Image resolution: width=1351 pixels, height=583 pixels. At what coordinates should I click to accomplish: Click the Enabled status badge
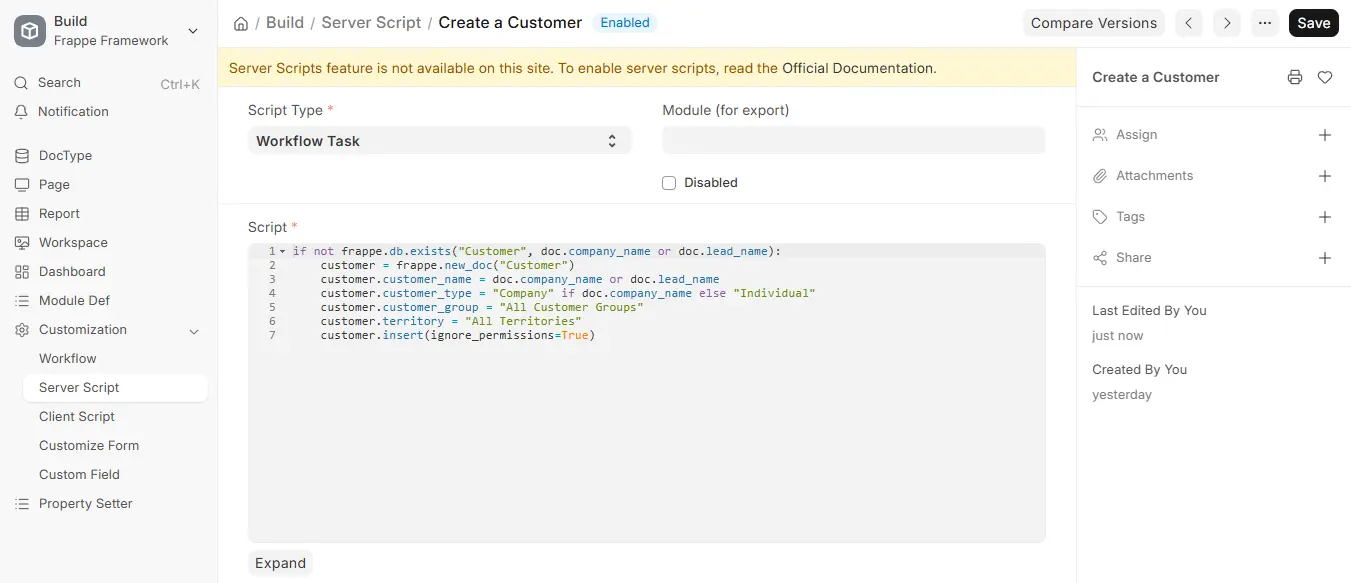point(625,22)
